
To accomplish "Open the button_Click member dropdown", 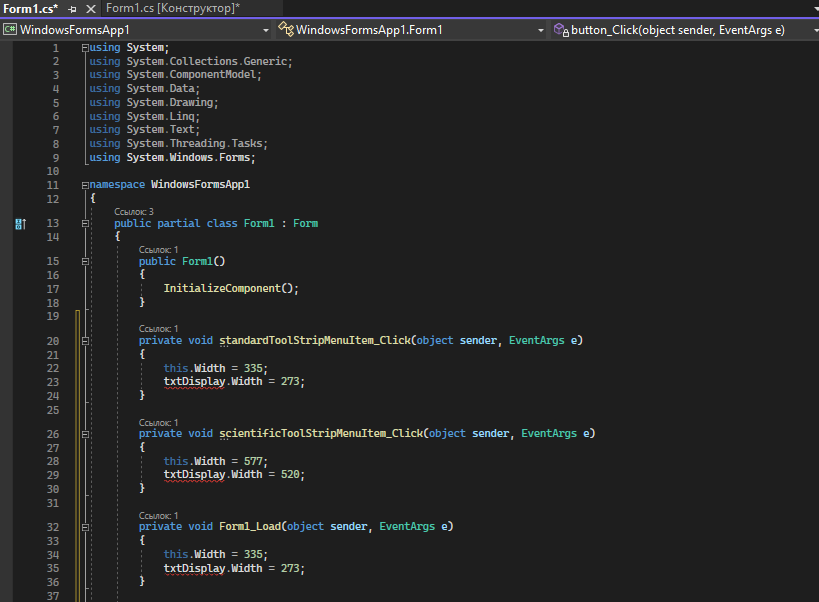I will click(810, 30).
